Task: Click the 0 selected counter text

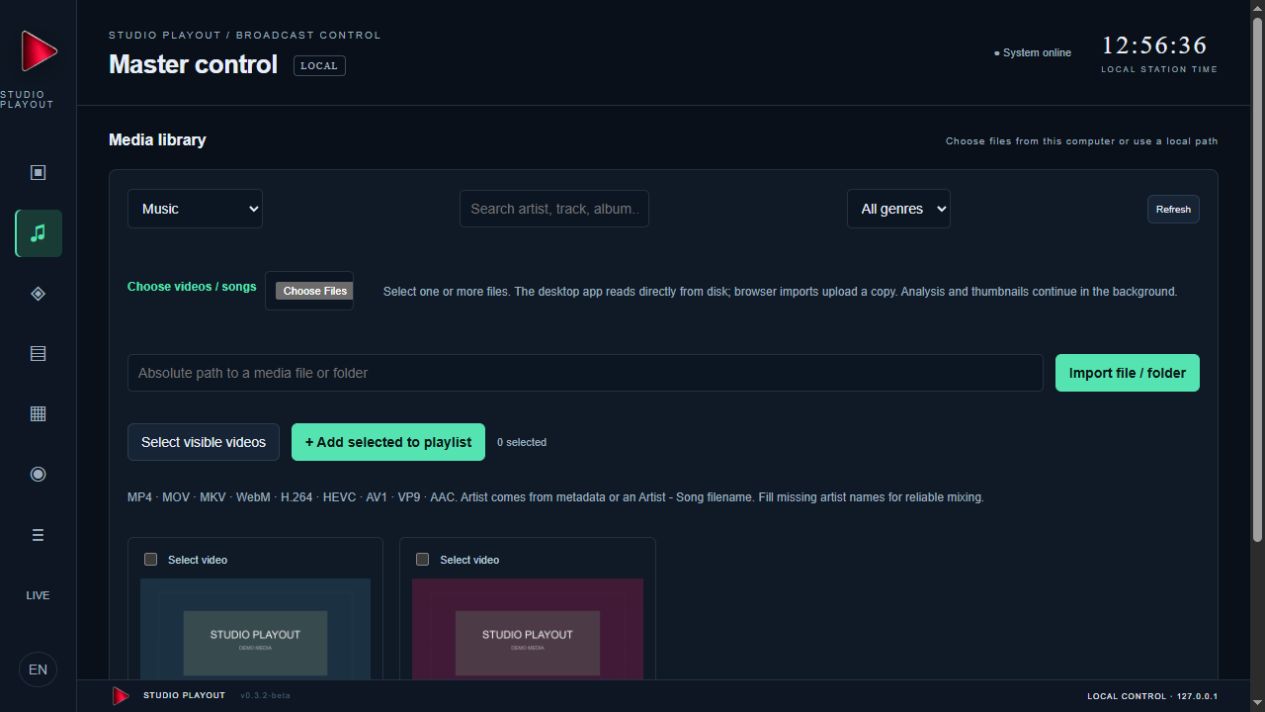Action: [522, 442]
